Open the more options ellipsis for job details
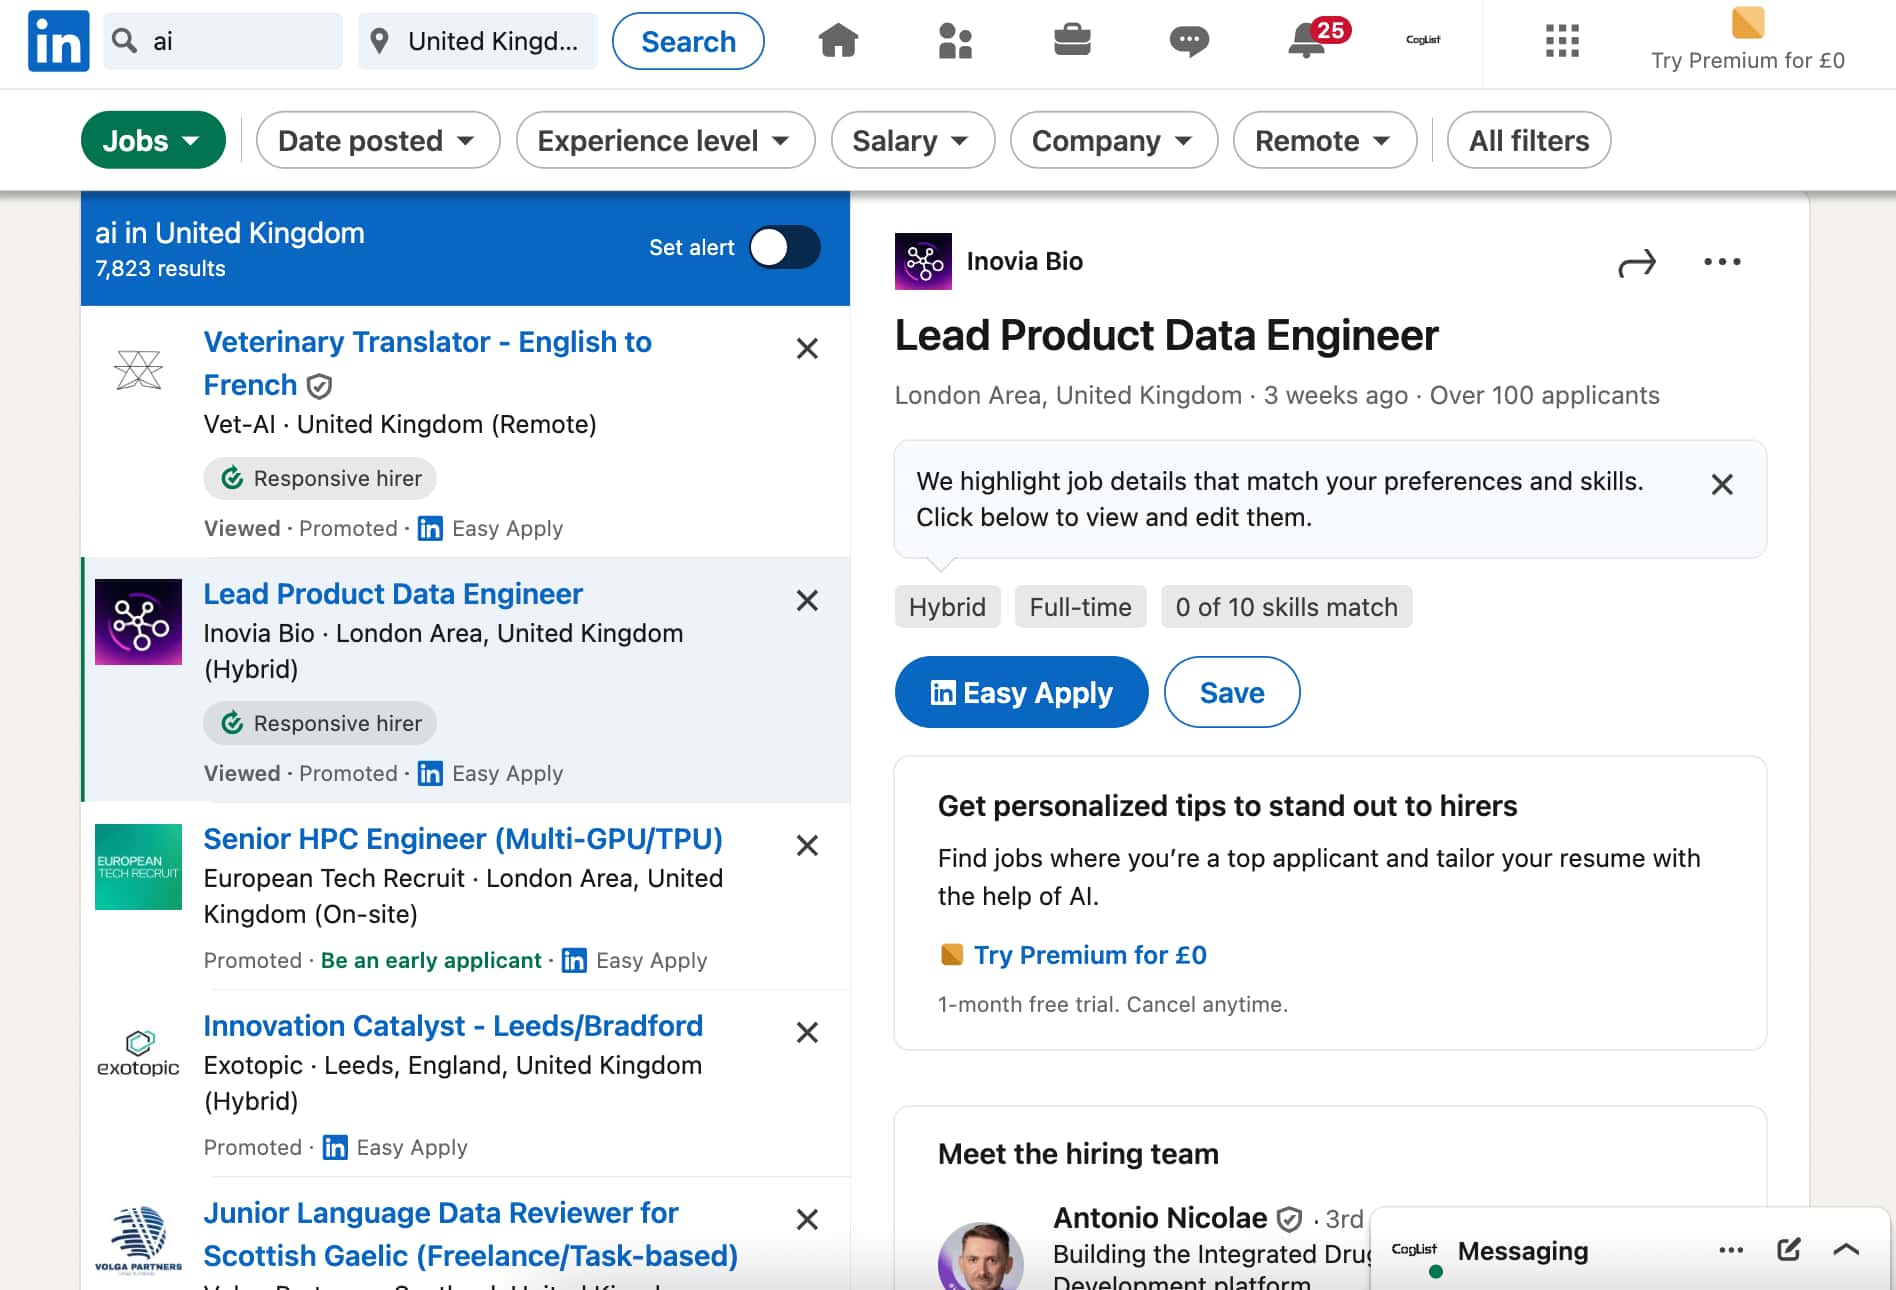 pyautogui.click(x=1722, y=262)
